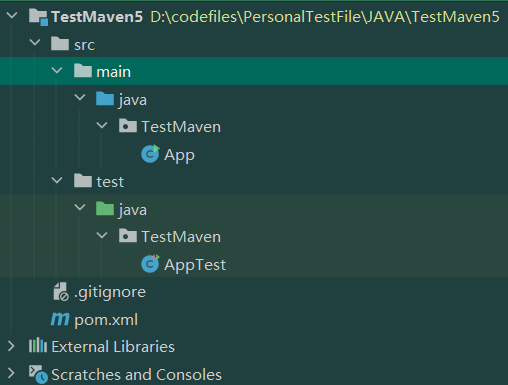Collapse the TestMaven5 project root
This screenshot has width=508, height=385.
pyautogui.click(x=12, y=15)
